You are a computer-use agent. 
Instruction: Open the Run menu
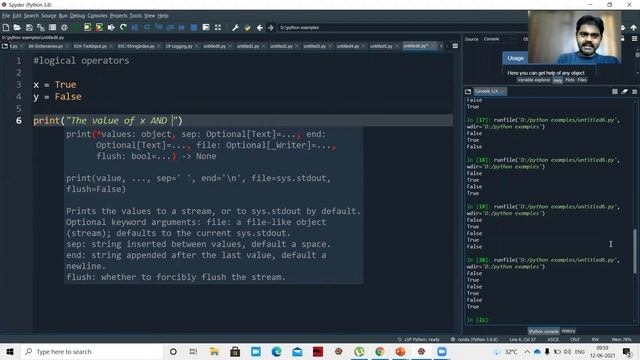63,16
